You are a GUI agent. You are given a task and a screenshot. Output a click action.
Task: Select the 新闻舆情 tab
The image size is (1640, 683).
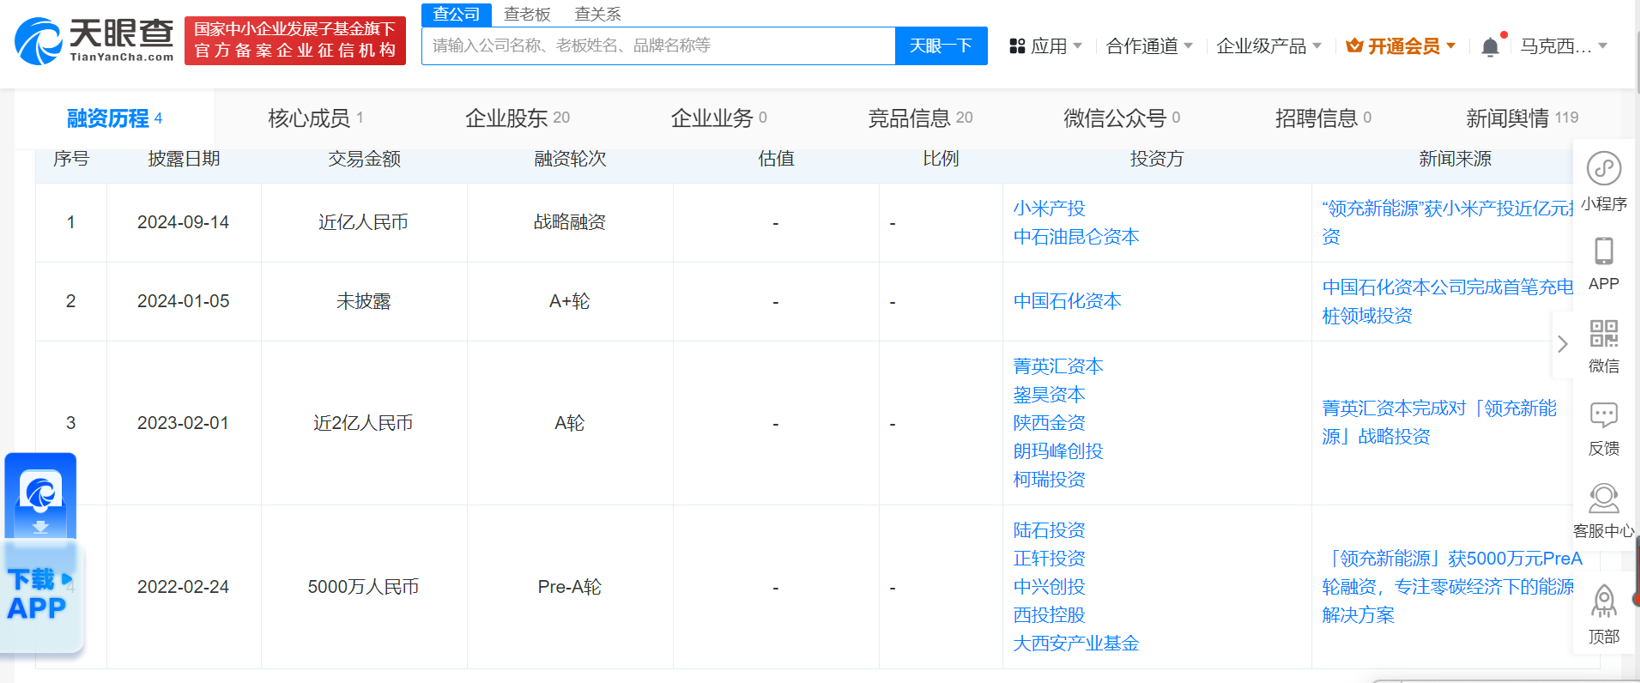point(1522,118)
